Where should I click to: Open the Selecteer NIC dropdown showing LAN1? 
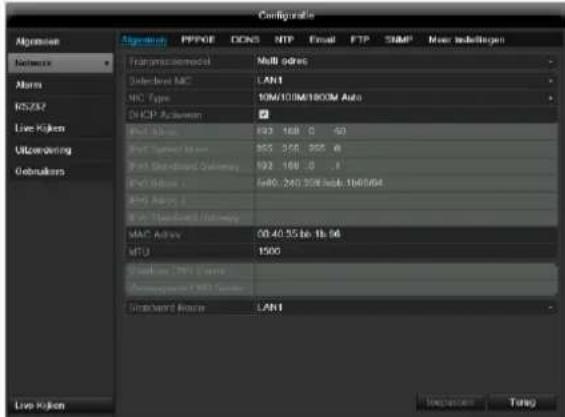pyautogui.click(x=405, y=80)
